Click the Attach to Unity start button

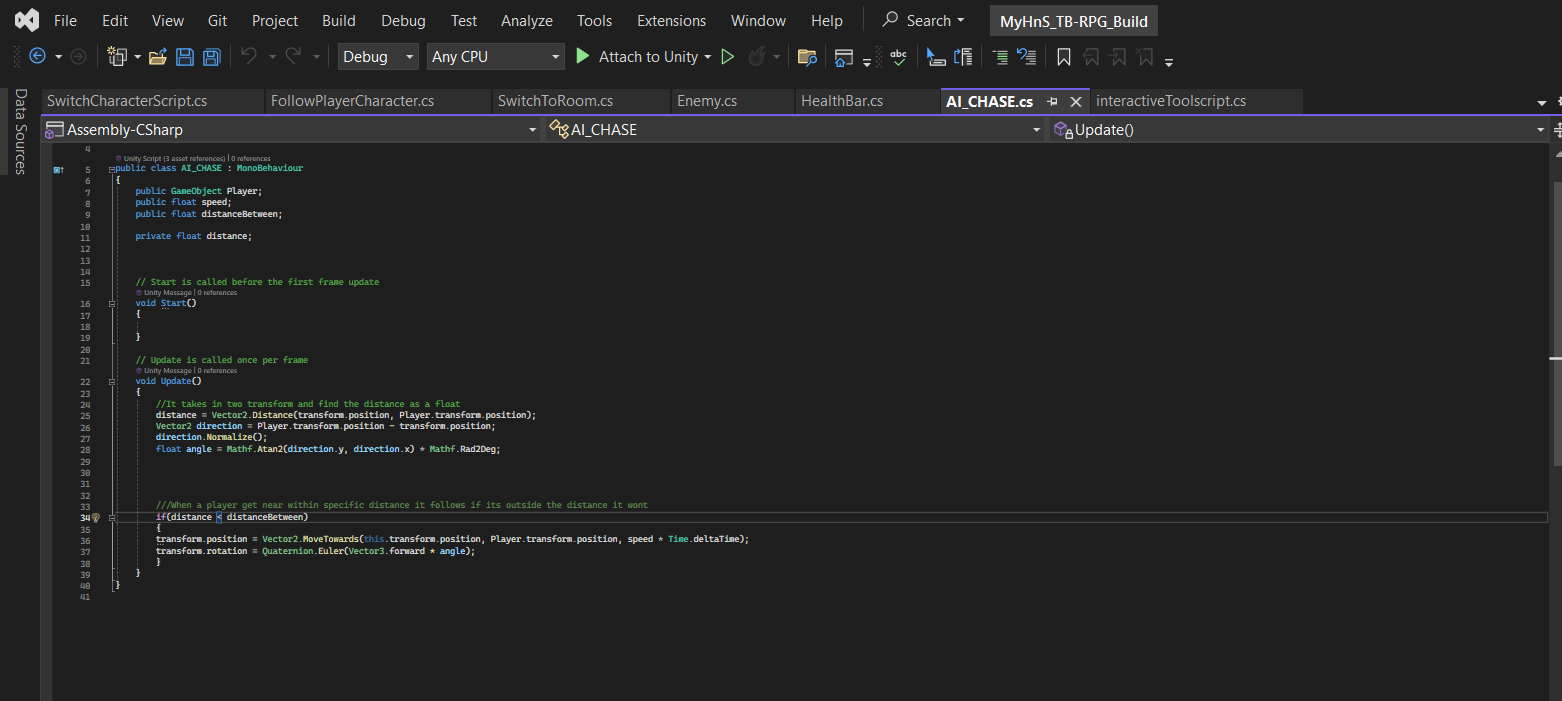636,57
